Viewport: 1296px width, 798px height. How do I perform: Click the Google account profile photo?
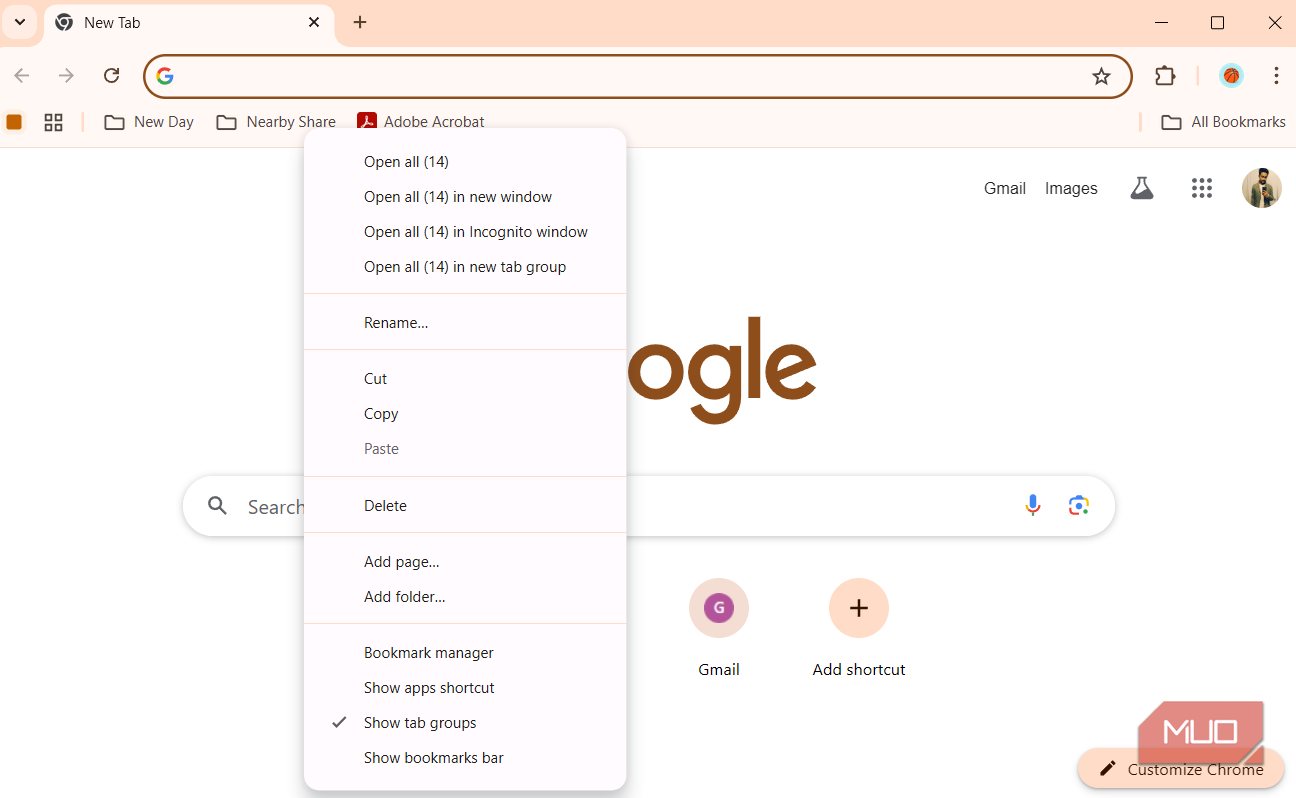point(1262,188)
